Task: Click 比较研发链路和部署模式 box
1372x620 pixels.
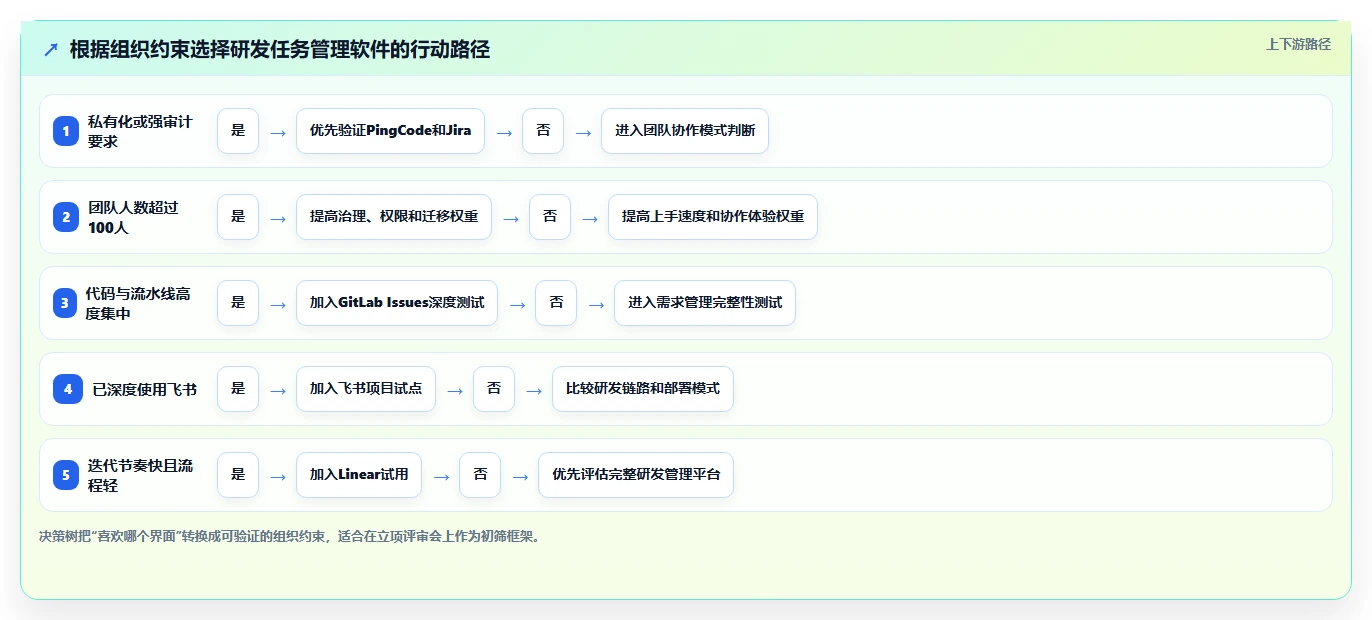Action: point(643,389)
